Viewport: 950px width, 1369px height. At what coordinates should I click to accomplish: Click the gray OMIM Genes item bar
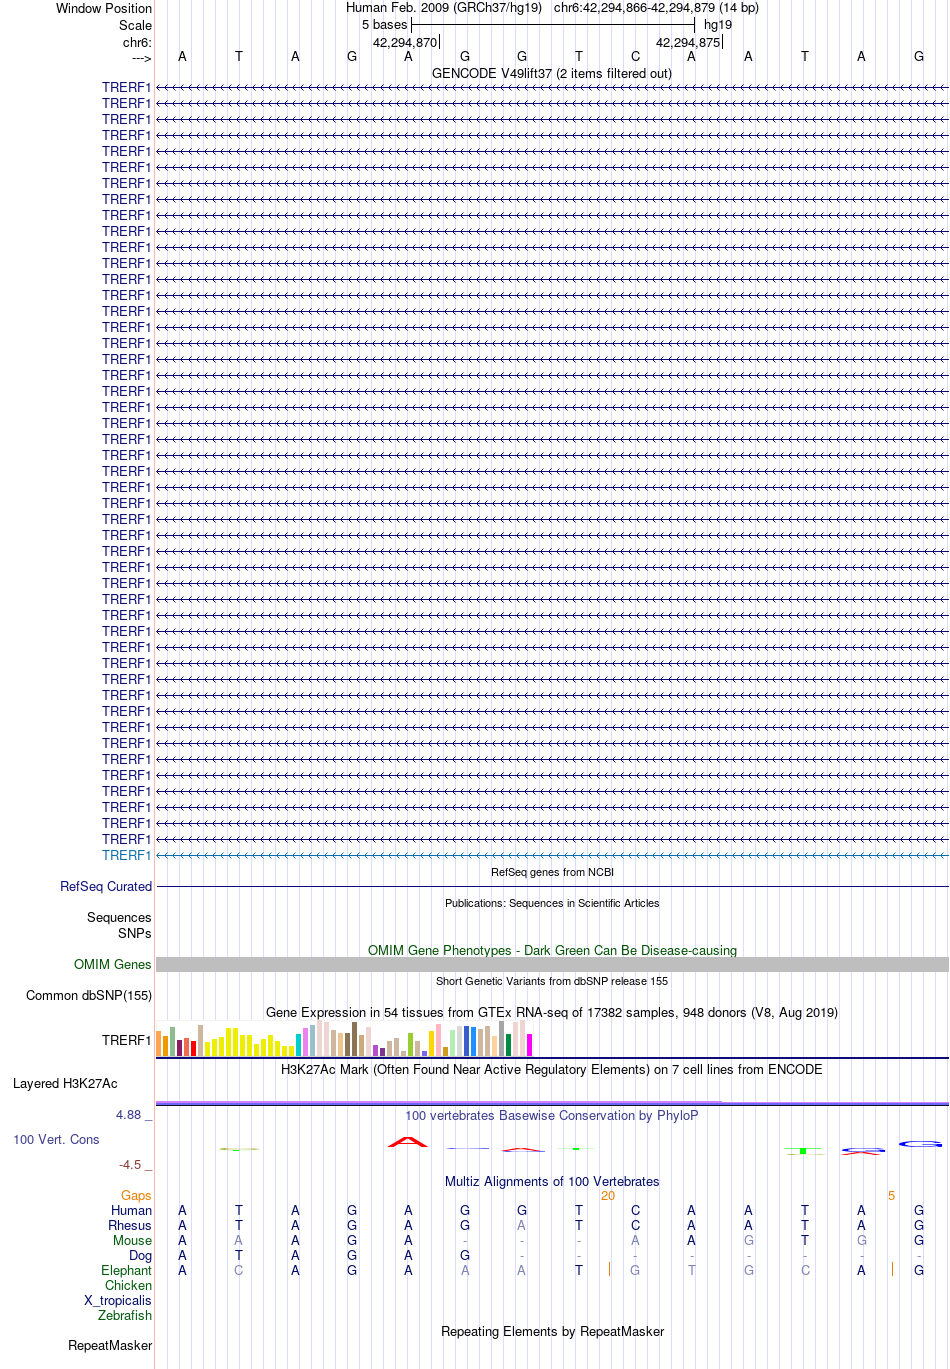coord(552,964)
